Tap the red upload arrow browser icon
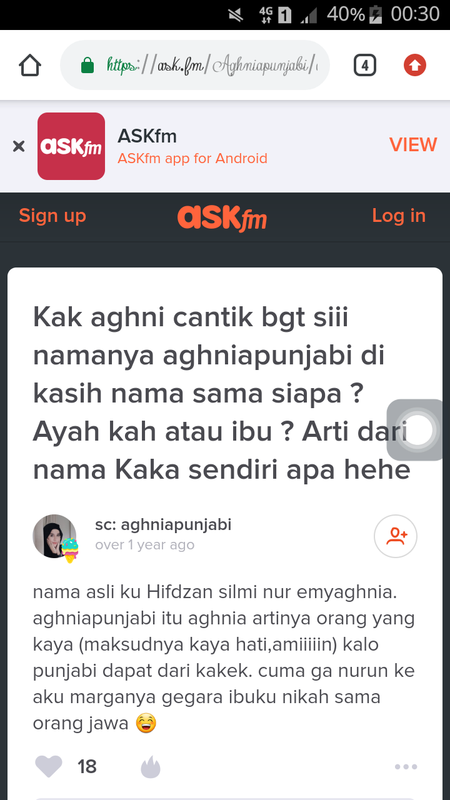 coord(415,65)
